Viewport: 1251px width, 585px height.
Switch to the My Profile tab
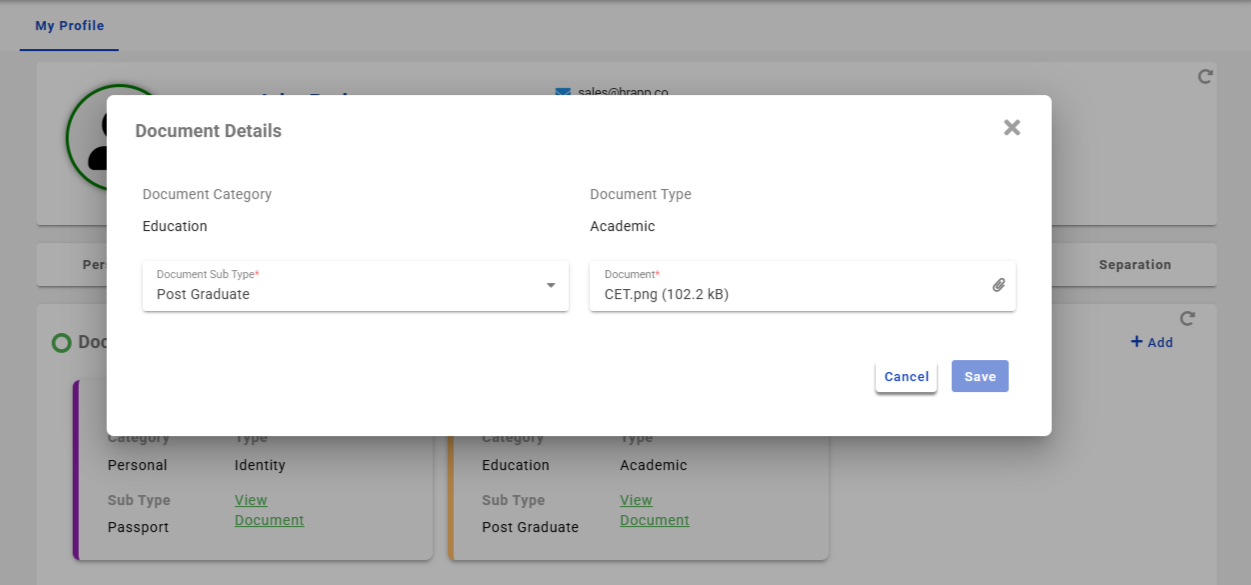click(x=69, y=26)
